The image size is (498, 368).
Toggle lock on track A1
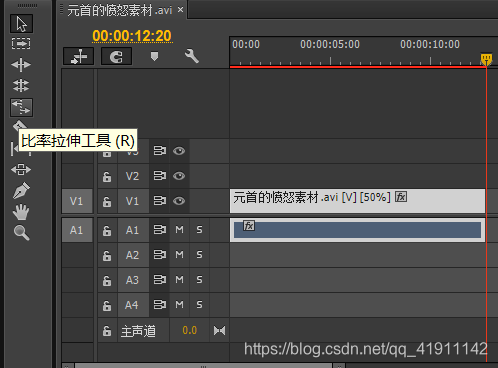point(107,230)
